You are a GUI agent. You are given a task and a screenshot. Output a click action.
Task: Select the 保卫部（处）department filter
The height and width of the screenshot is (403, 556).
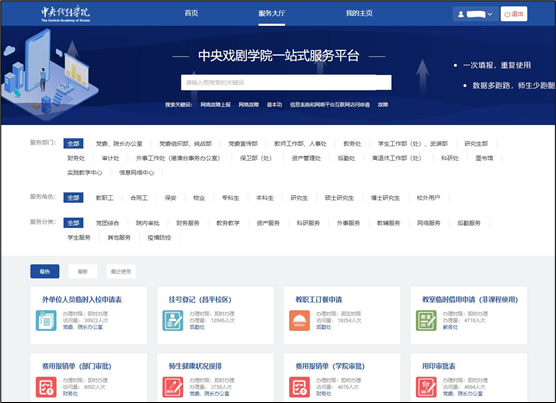coord(256,158)
